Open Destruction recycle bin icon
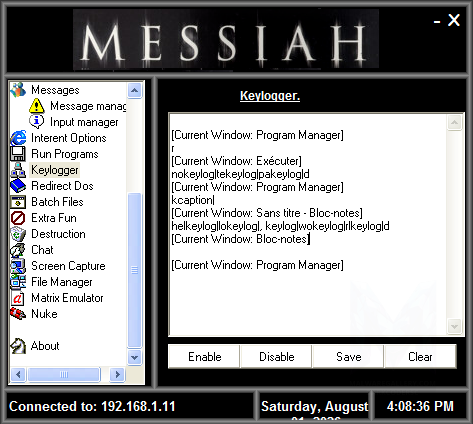 point(18,234)
